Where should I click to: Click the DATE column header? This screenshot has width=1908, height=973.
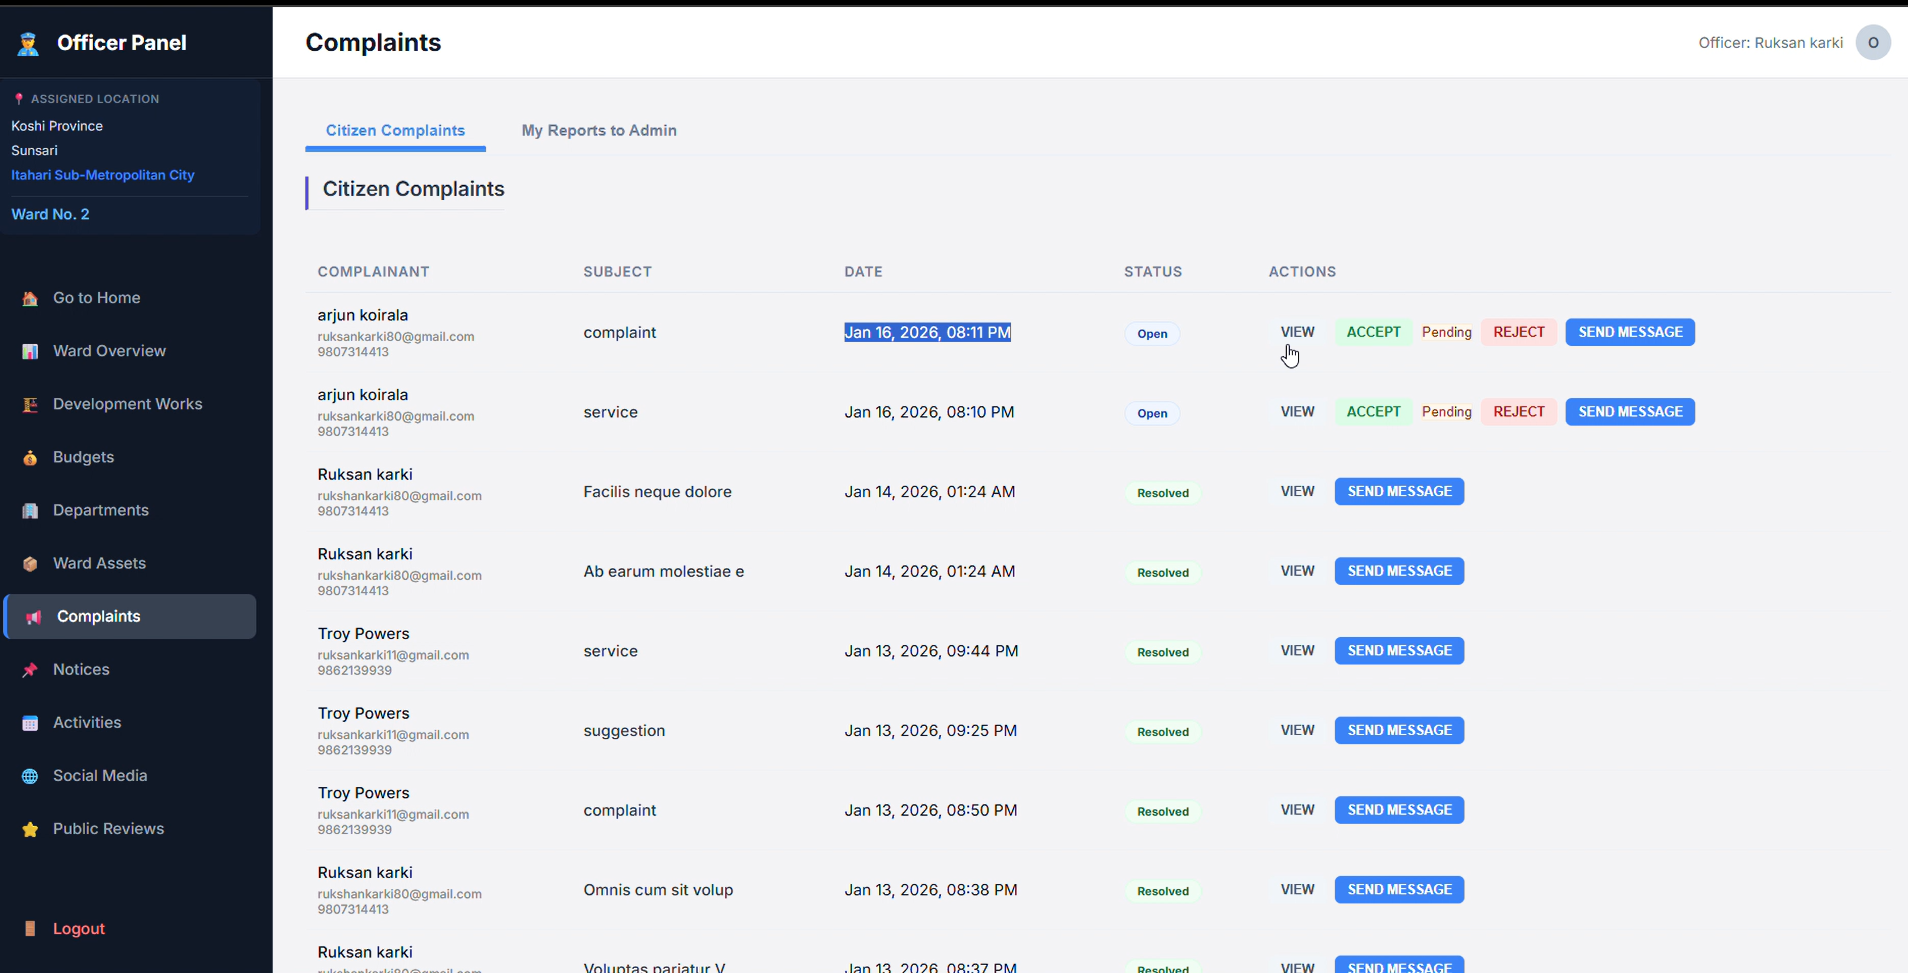click(863, 272)
